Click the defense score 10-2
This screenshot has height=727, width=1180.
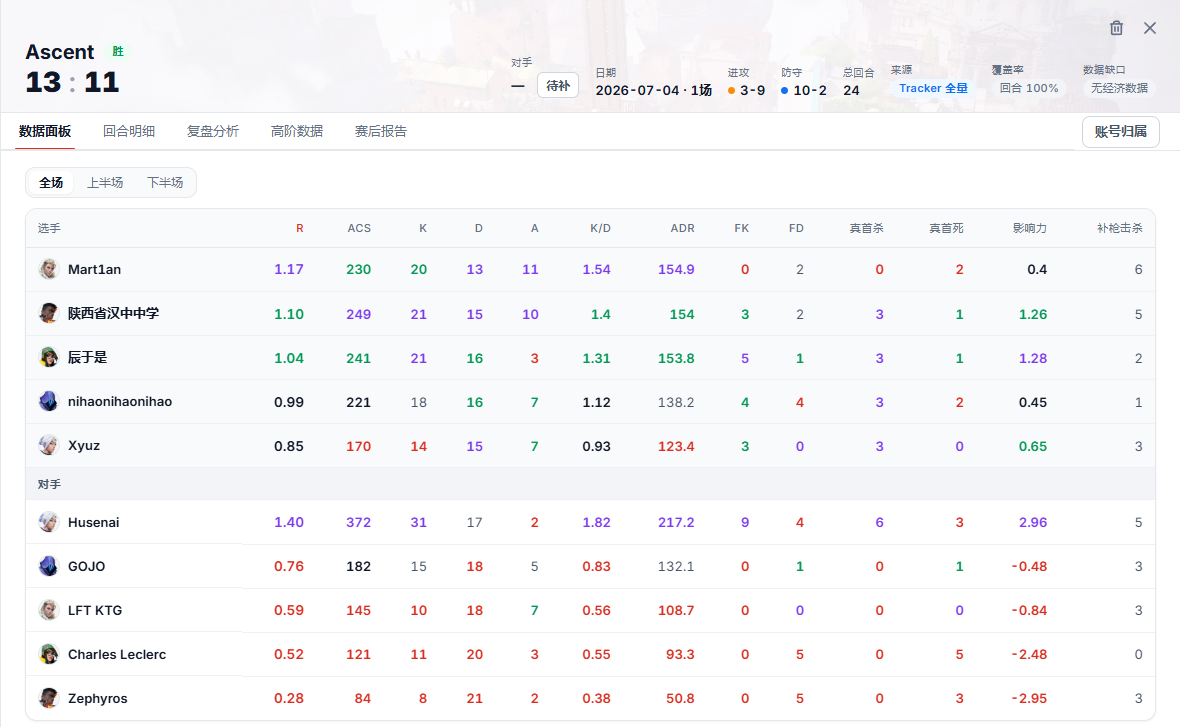(810, 90)
